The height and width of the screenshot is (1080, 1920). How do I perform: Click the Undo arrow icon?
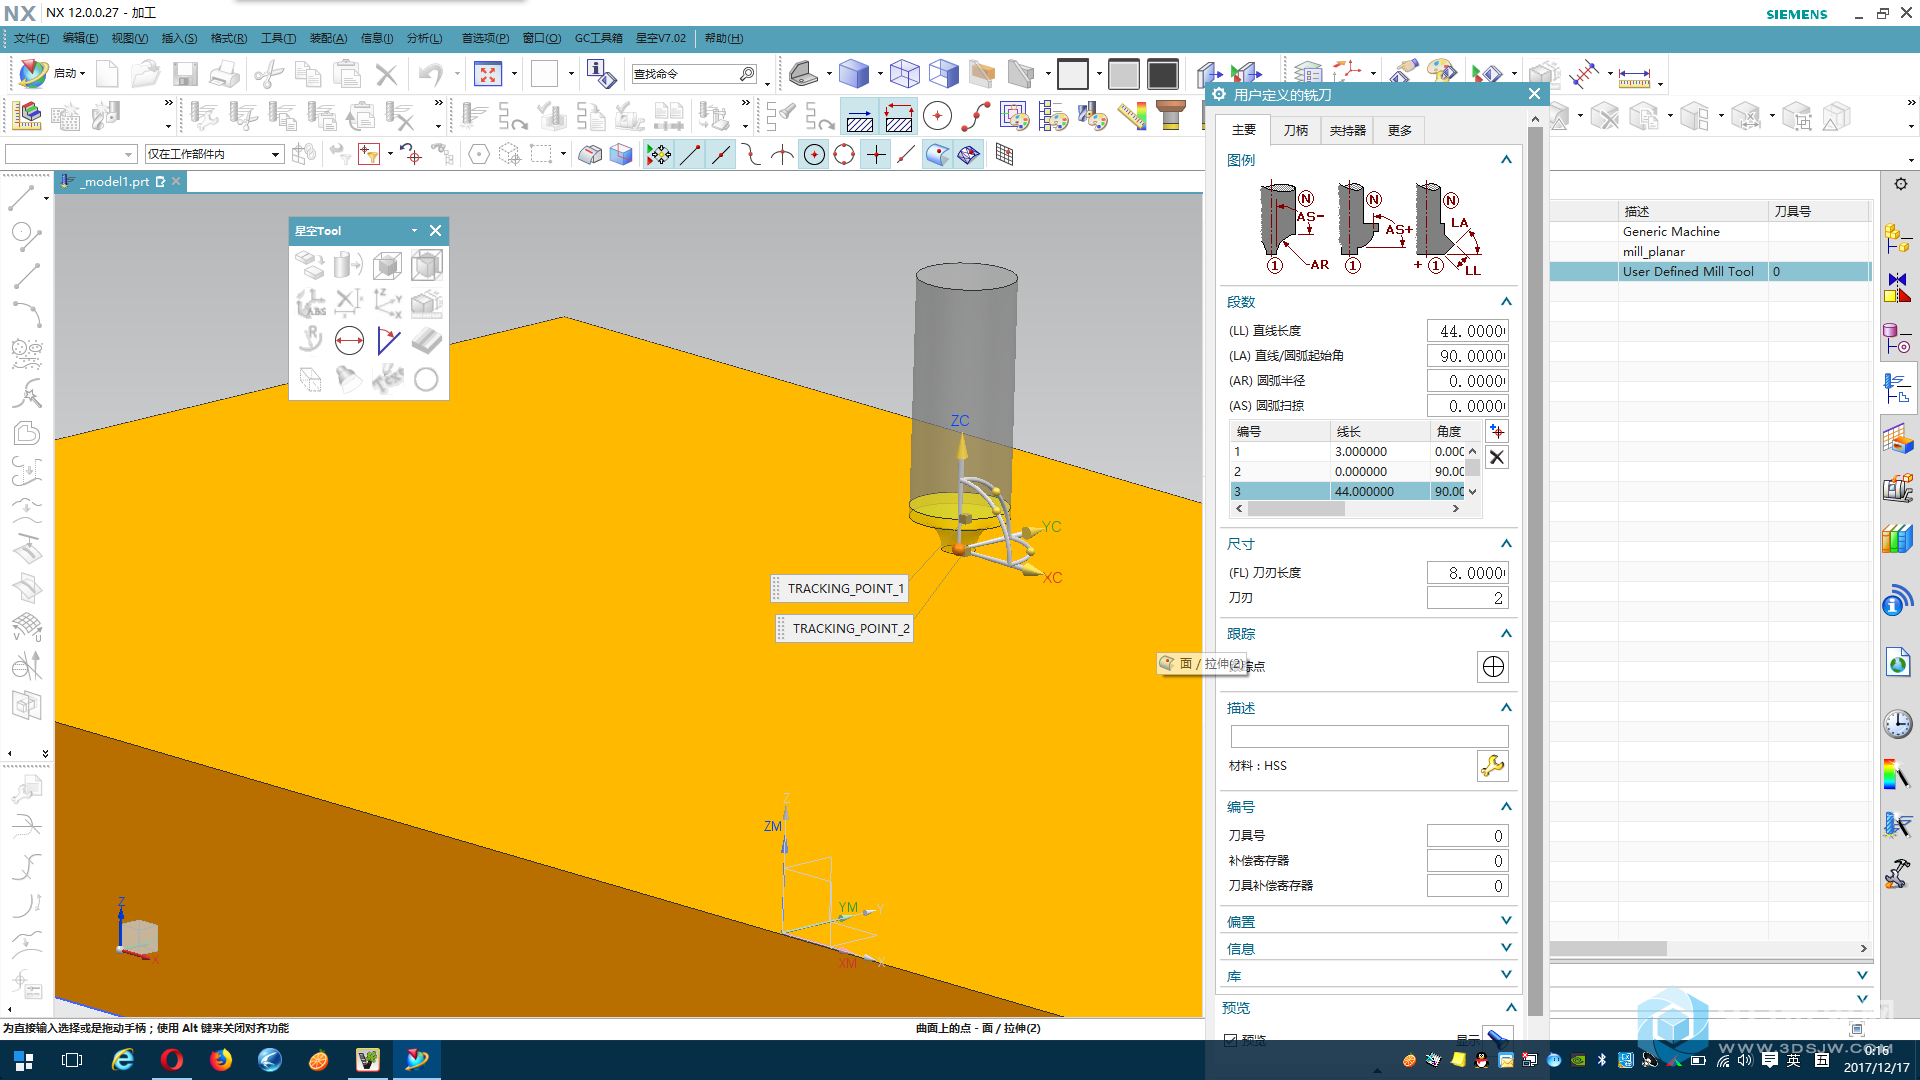[x=431, y=74]
